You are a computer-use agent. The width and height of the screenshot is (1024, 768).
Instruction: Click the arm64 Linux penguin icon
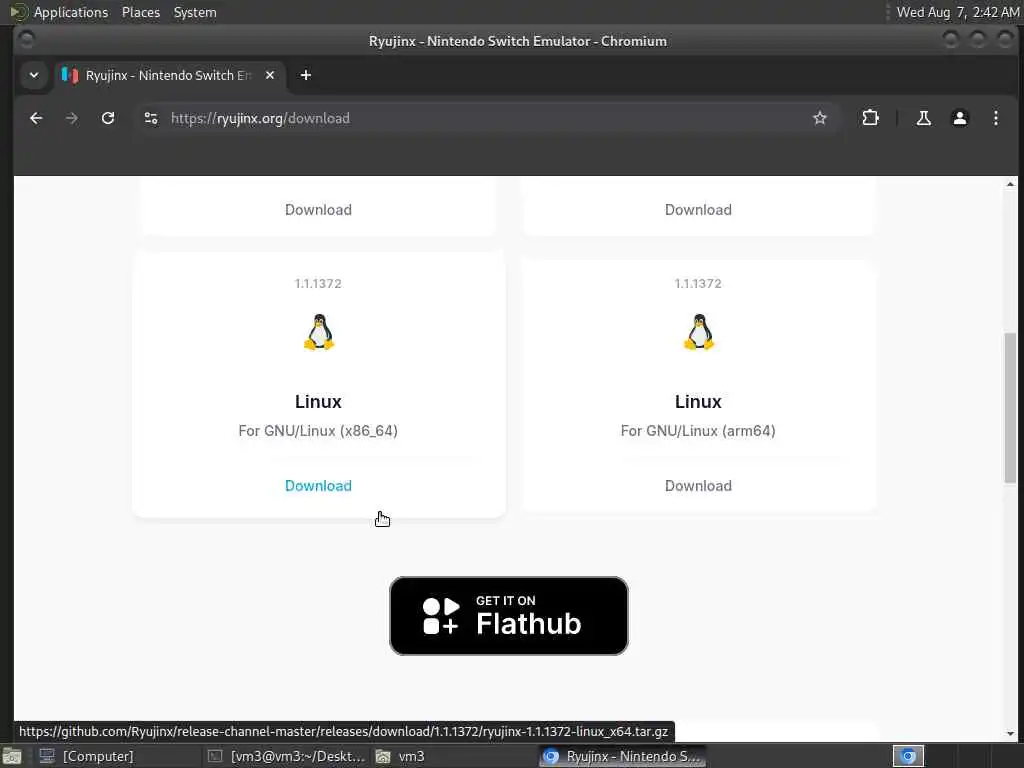click(x=699, y=332)
